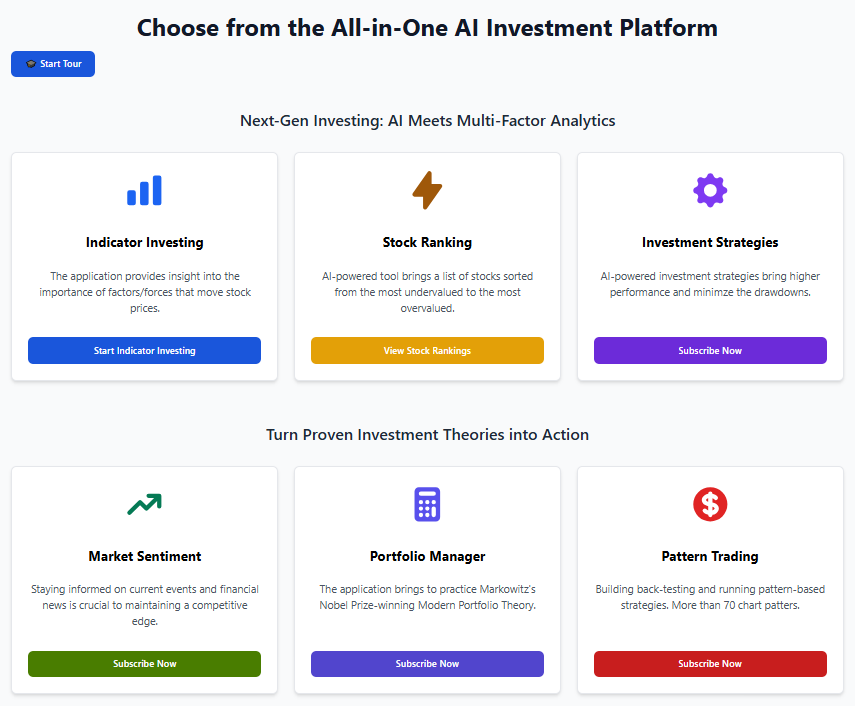
Task: Select the Portfolio Manager card title
Action: (427, 557)
